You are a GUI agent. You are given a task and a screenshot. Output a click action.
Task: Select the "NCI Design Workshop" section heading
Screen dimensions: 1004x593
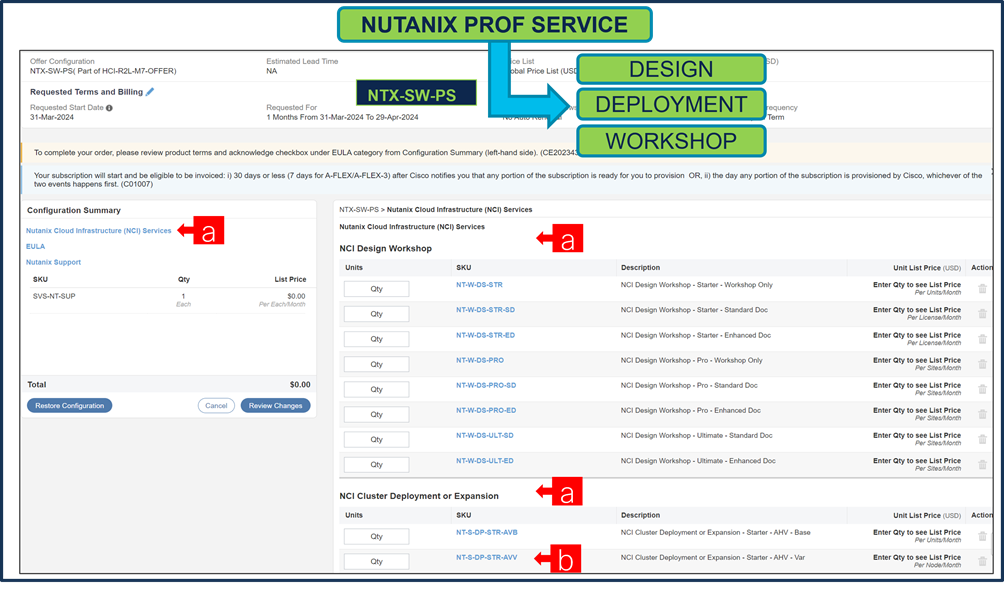click(385, 248)
